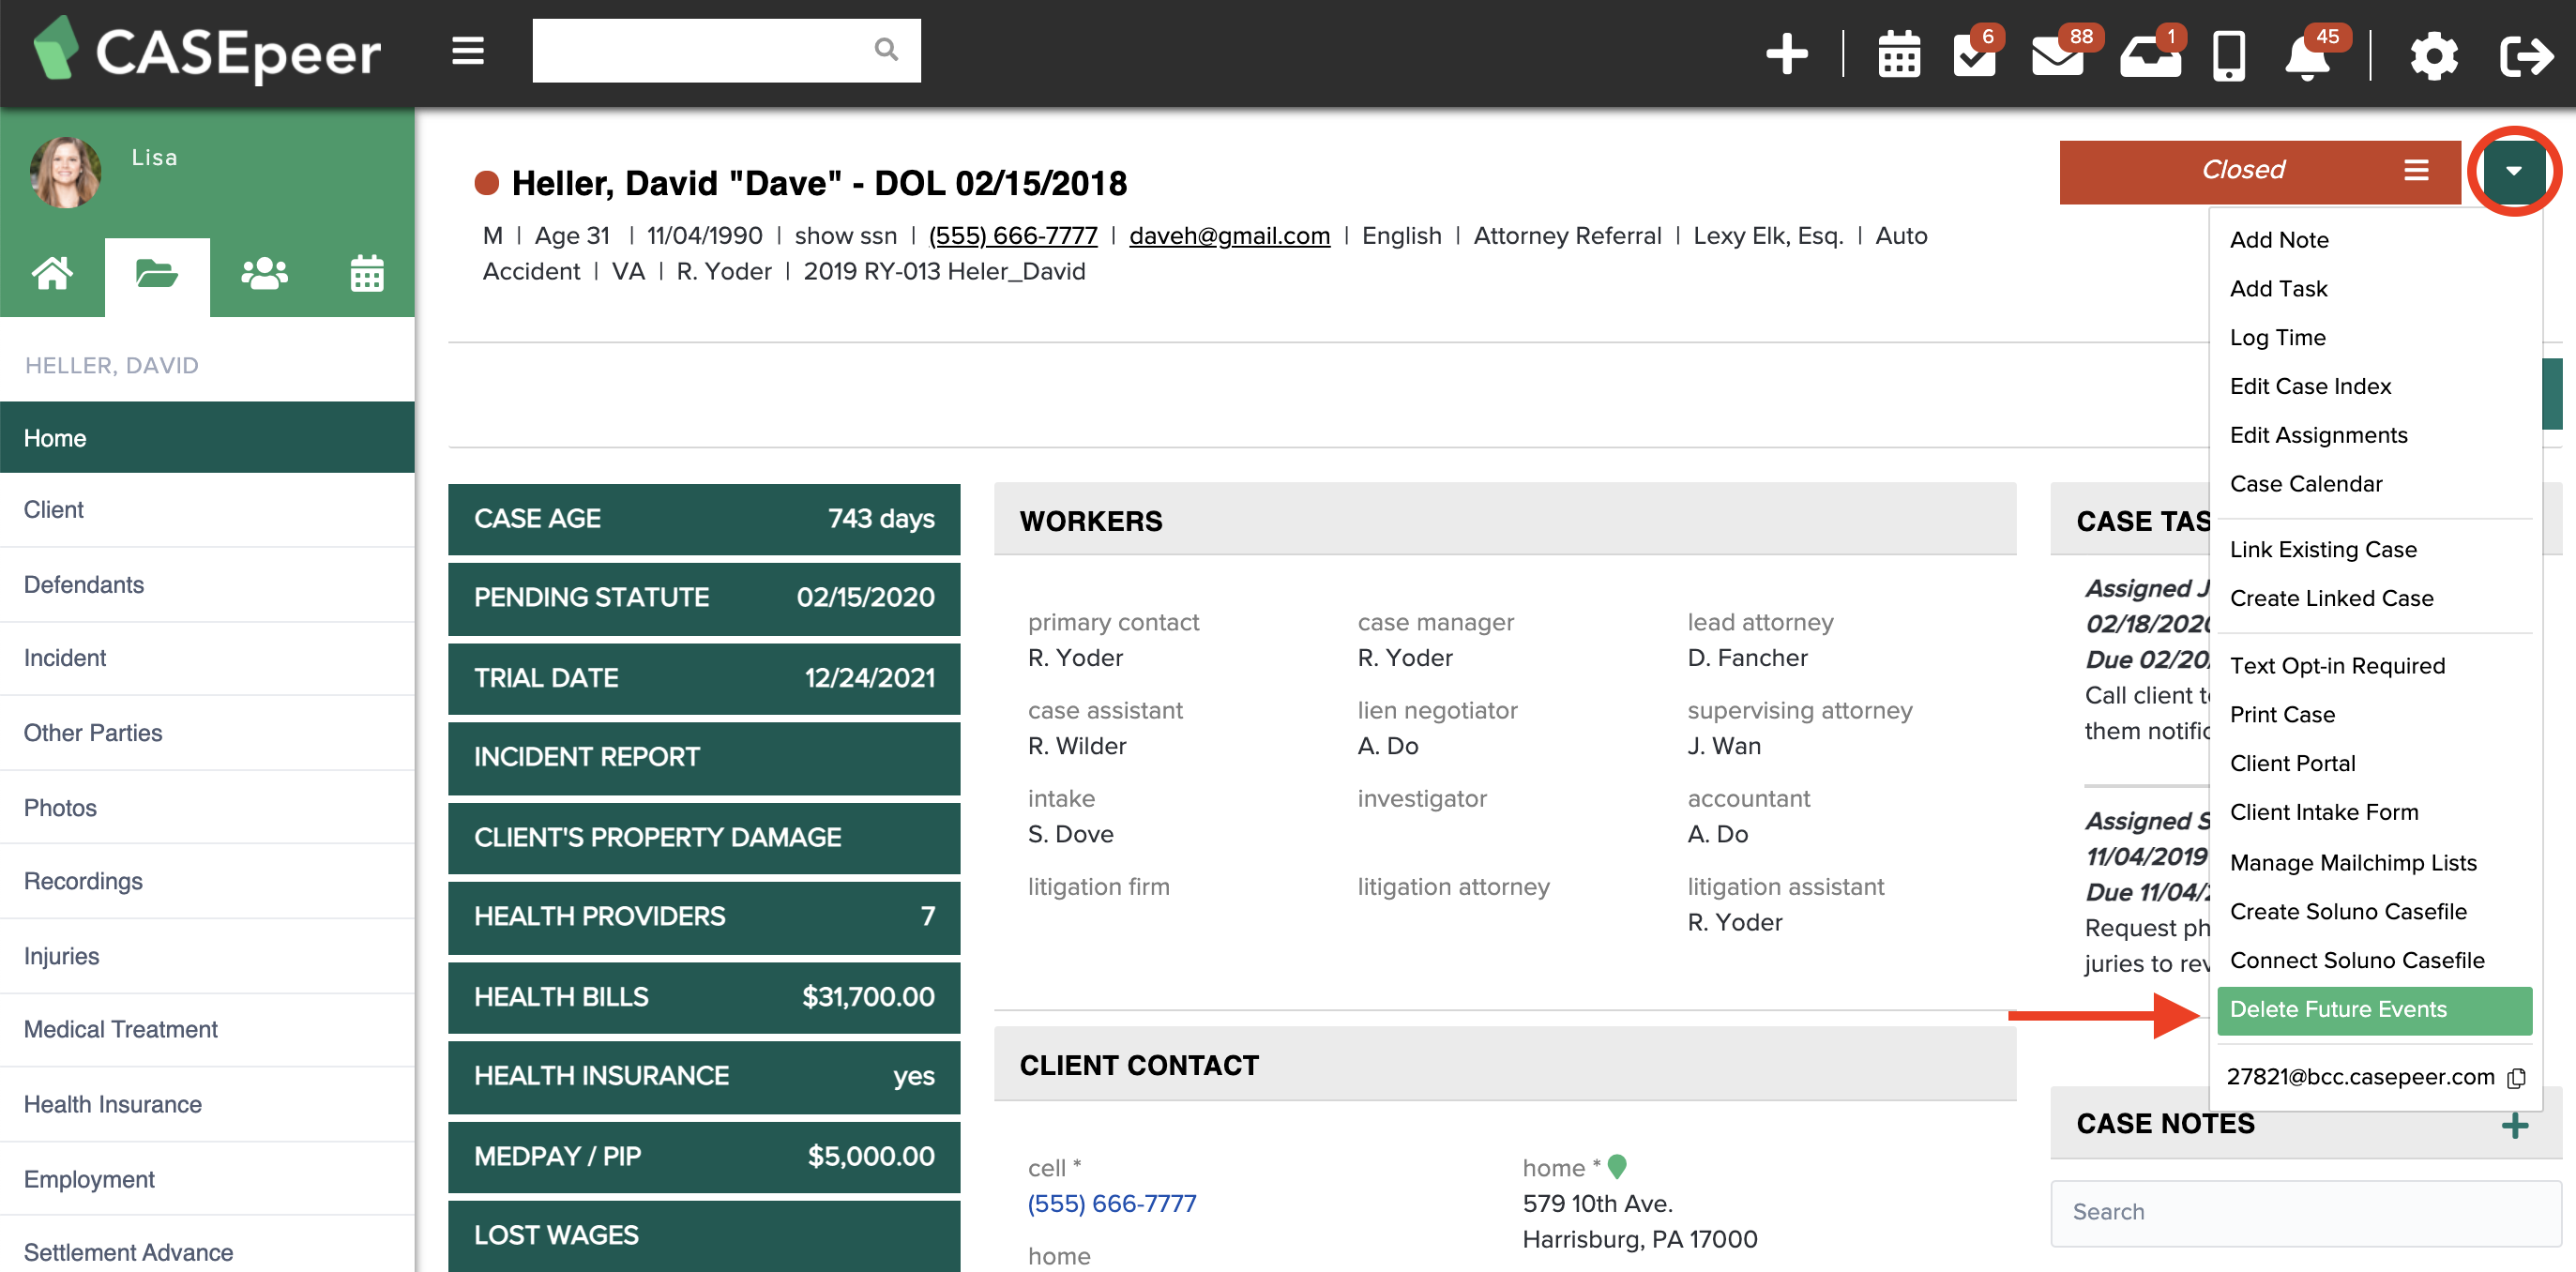Image resolution: width=2576 pixels, height=1272 pixels.
Task: Click the Trial Date tile
Action: point(704,679)
